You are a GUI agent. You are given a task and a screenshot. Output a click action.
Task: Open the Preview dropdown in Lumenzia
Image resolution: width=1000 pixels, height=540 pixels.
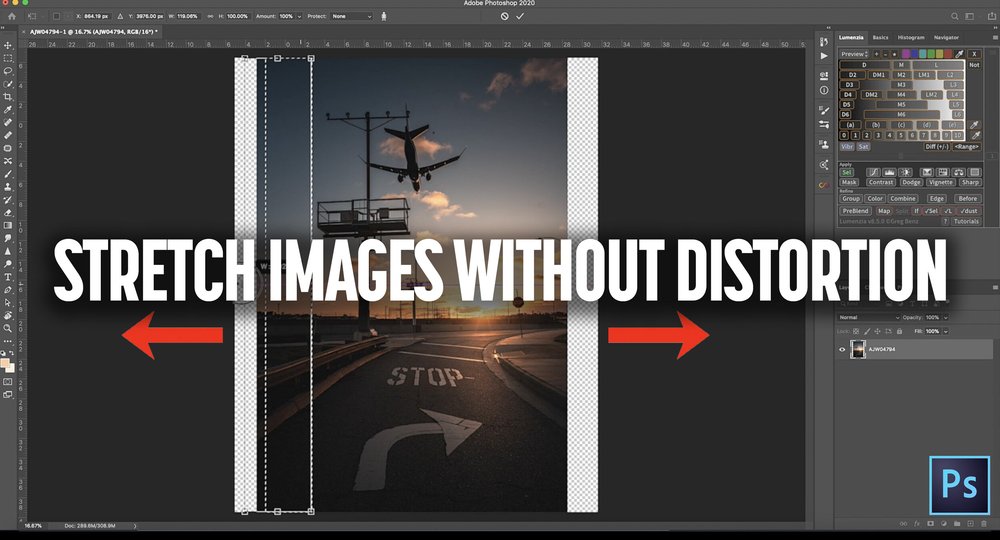click(854, 54)
